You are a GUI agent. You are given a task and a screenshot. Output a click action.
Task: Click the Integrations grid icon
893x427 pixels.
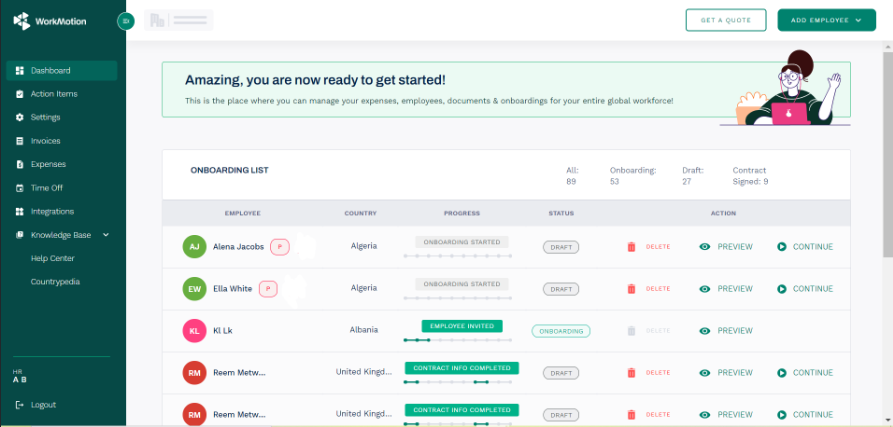tap(20, 212)
